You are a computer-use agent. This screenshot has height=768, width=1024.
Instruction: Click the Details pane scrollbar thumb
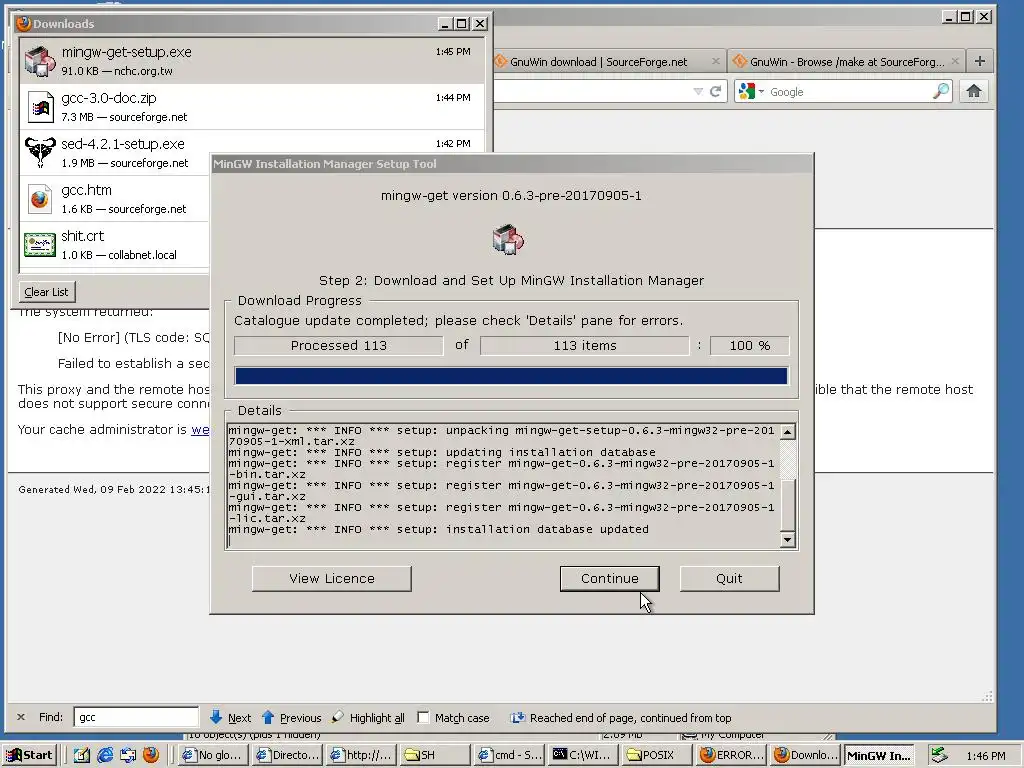click(x=788, y=506)
